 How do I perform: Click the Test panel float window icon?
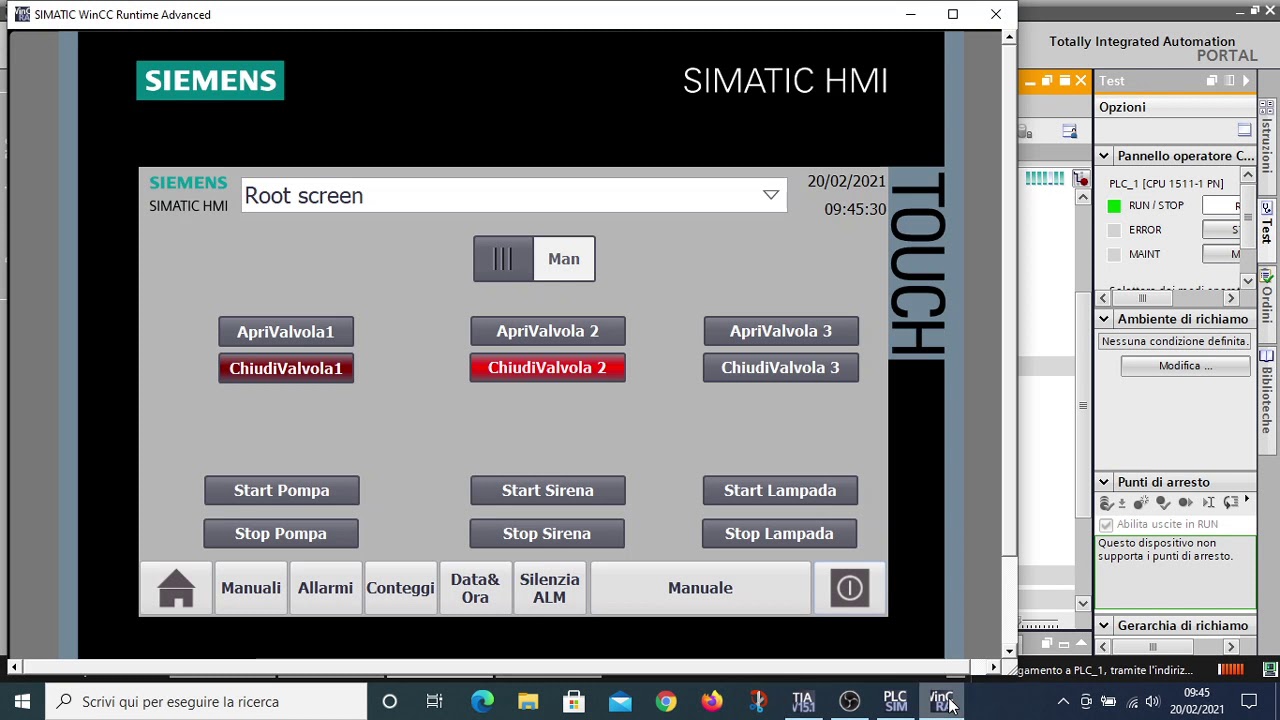click(x=1212, y=81)
